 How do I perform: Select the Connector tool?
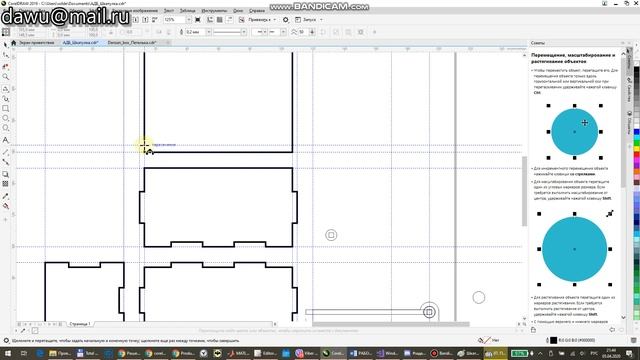pyautogui.click(x=5, y=162)
